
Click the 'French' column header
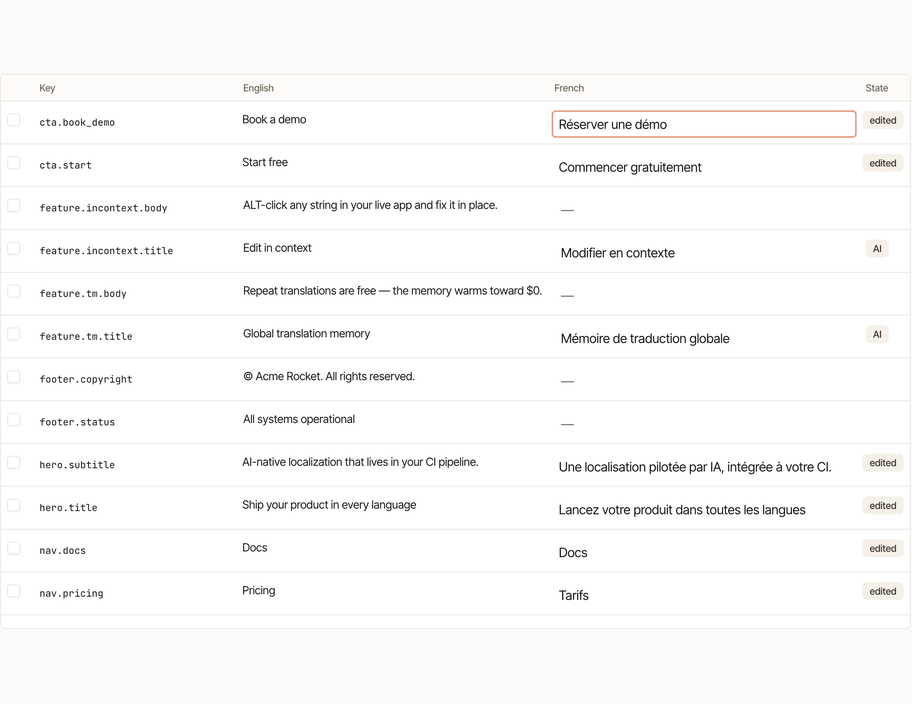tap(569, 88)
